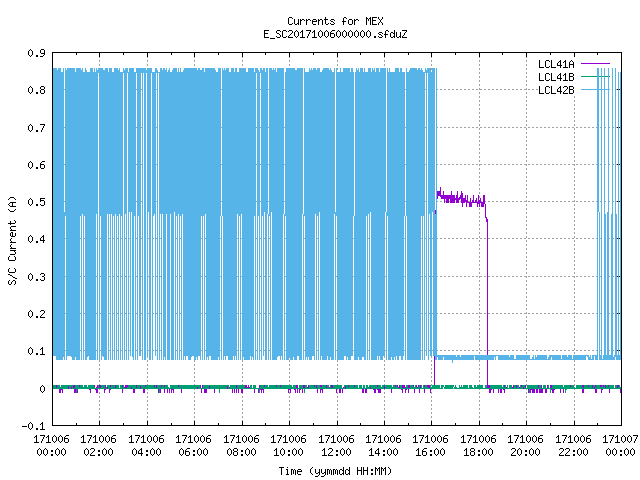Click the flat blue LCL42B line at 20:00
The width and height of the screenshot is (640, 480).
click(526, 358)
